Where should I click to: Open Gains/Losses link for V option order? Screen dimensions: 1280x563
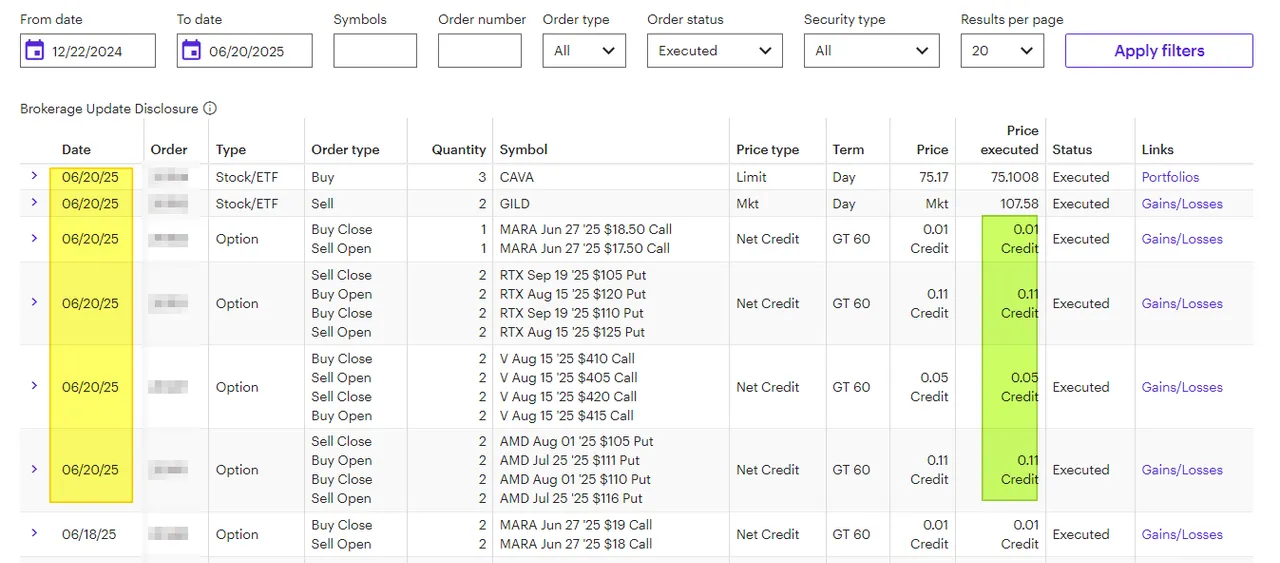click(1182, 387)
